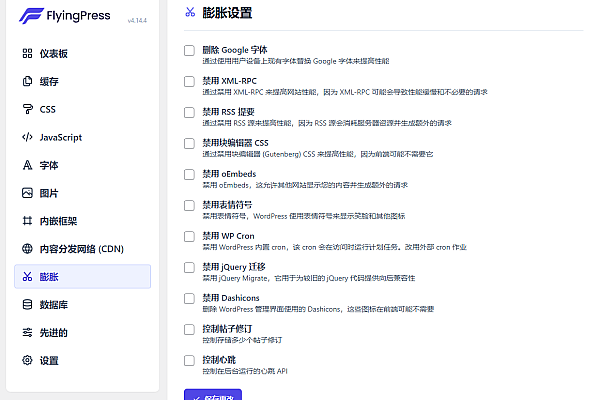The height and width of the screenshot is (400, 600).
Task: Click the FlyingPress logo icon
Action: 31,16
